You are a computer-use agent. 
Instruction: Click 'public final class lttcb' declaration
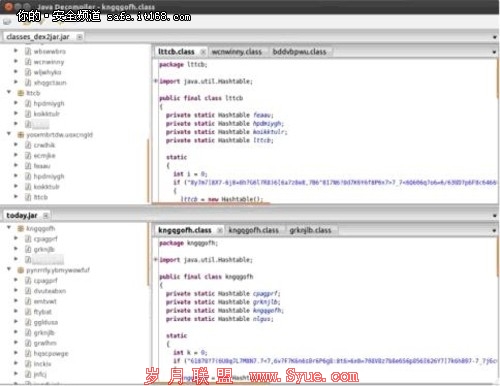[201, 98]
